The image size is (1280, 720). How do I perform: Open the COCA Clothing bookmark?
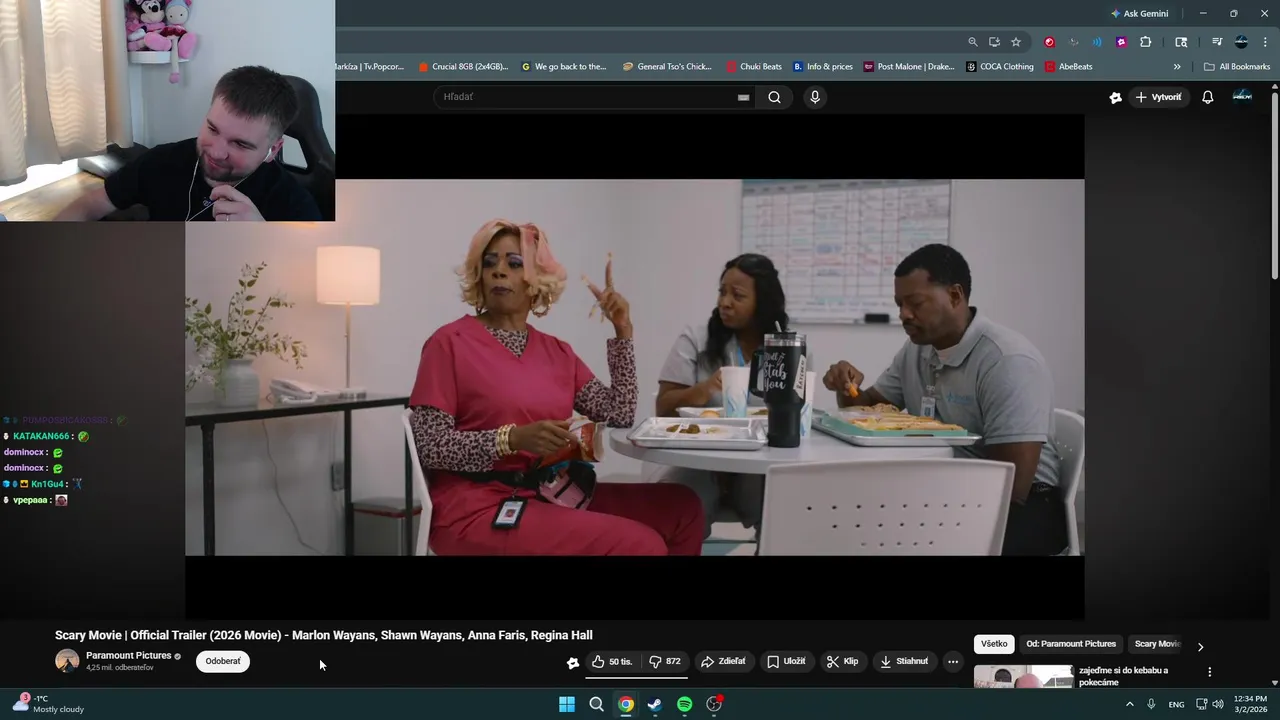click(1000, 67)
